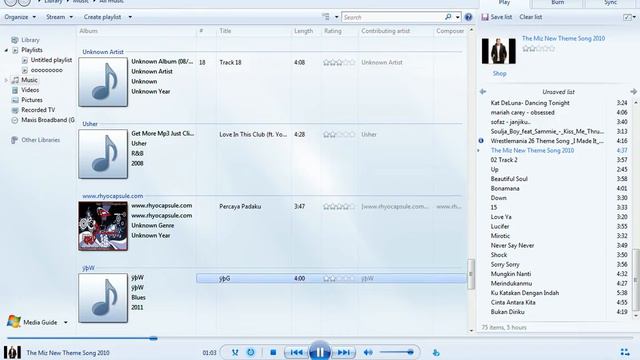This screenshot has height=360, width=640.
Task: Switch to the Play tab
Action: 504,3
